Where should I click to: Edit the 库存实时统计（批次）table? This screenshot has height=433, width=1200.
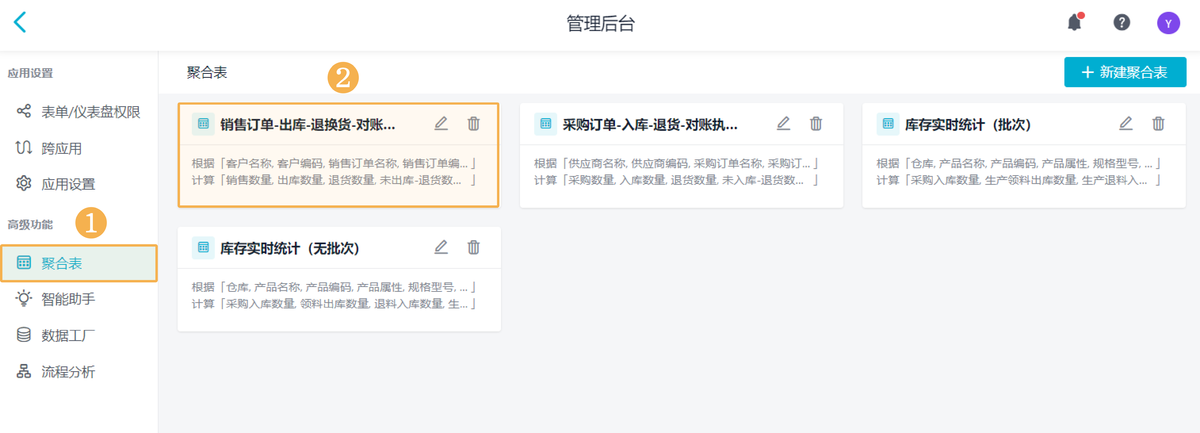tap(1125, 124)
